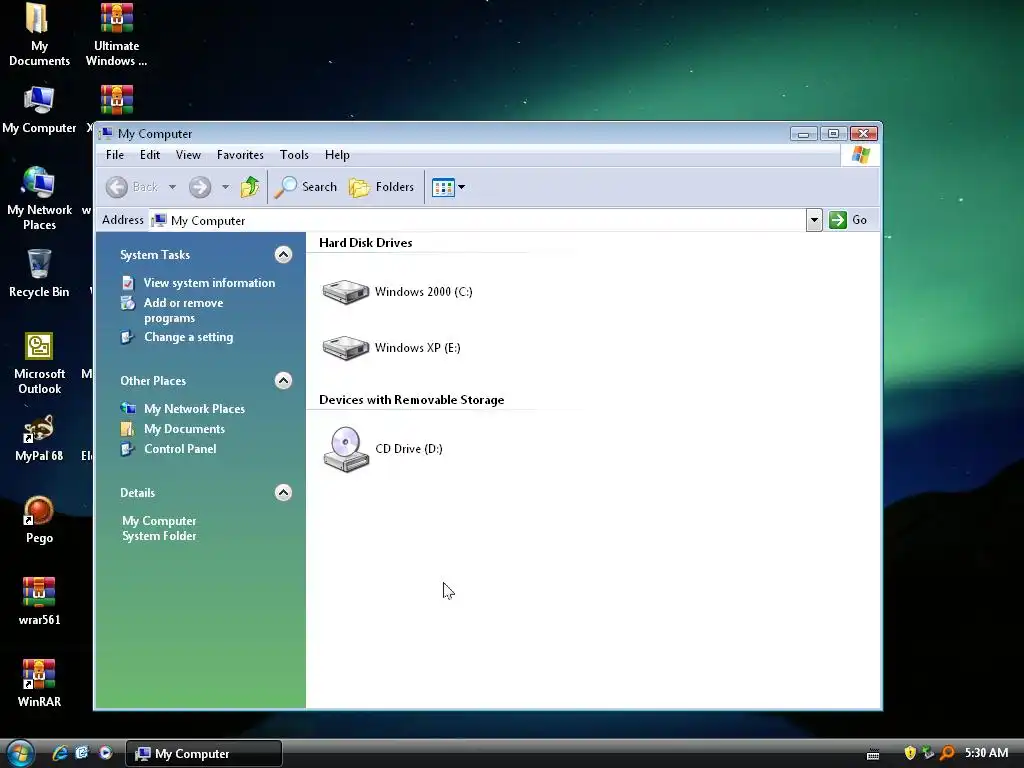
Task: Minimize the My Computer window
Action: pyautogui.click(x=803, y=134)
